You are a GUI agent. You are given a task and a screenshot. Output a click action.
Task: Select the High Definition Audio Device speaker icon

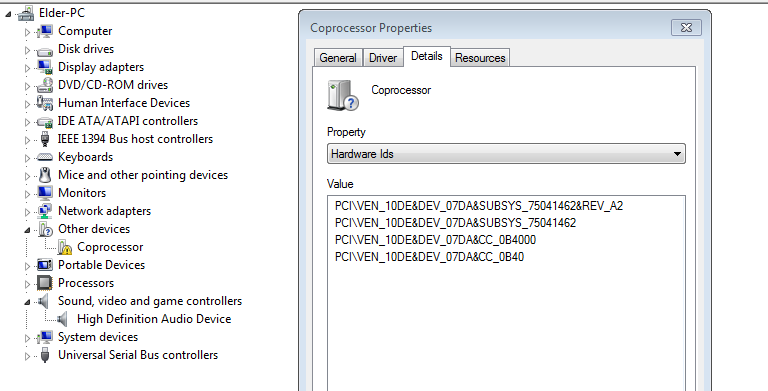point(63,319)
